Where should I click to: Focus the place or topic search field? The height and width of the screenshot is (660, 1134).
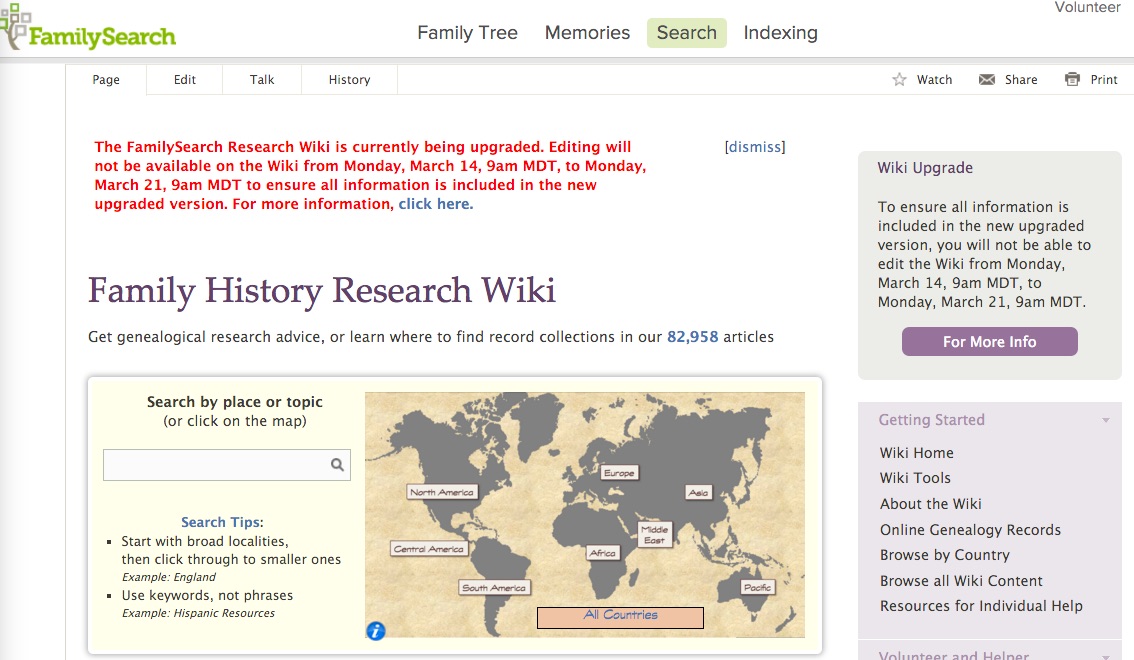(x=226, y=465)
